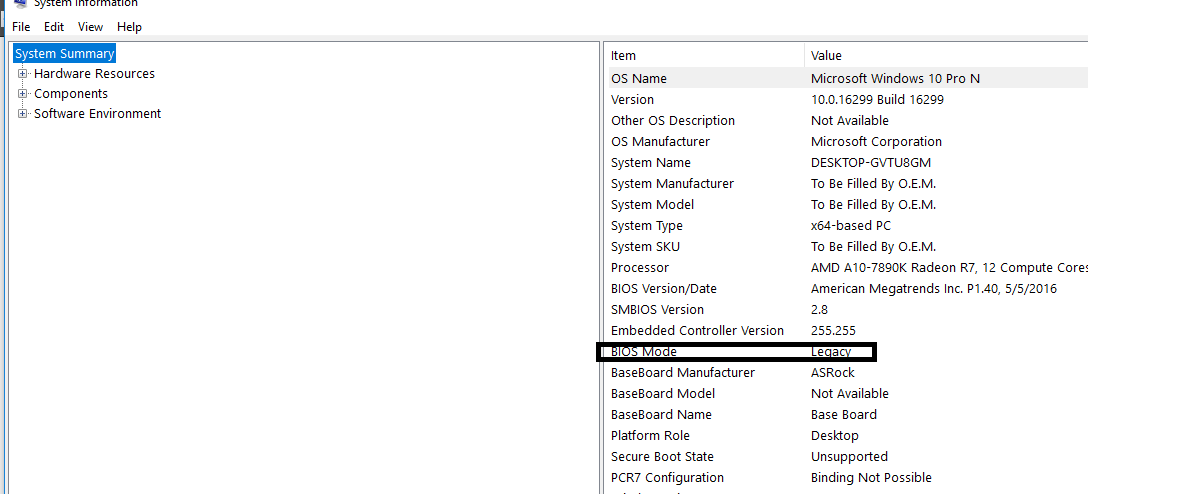
Task: Select the Secure Boot State row label
Action: (662, 457)
